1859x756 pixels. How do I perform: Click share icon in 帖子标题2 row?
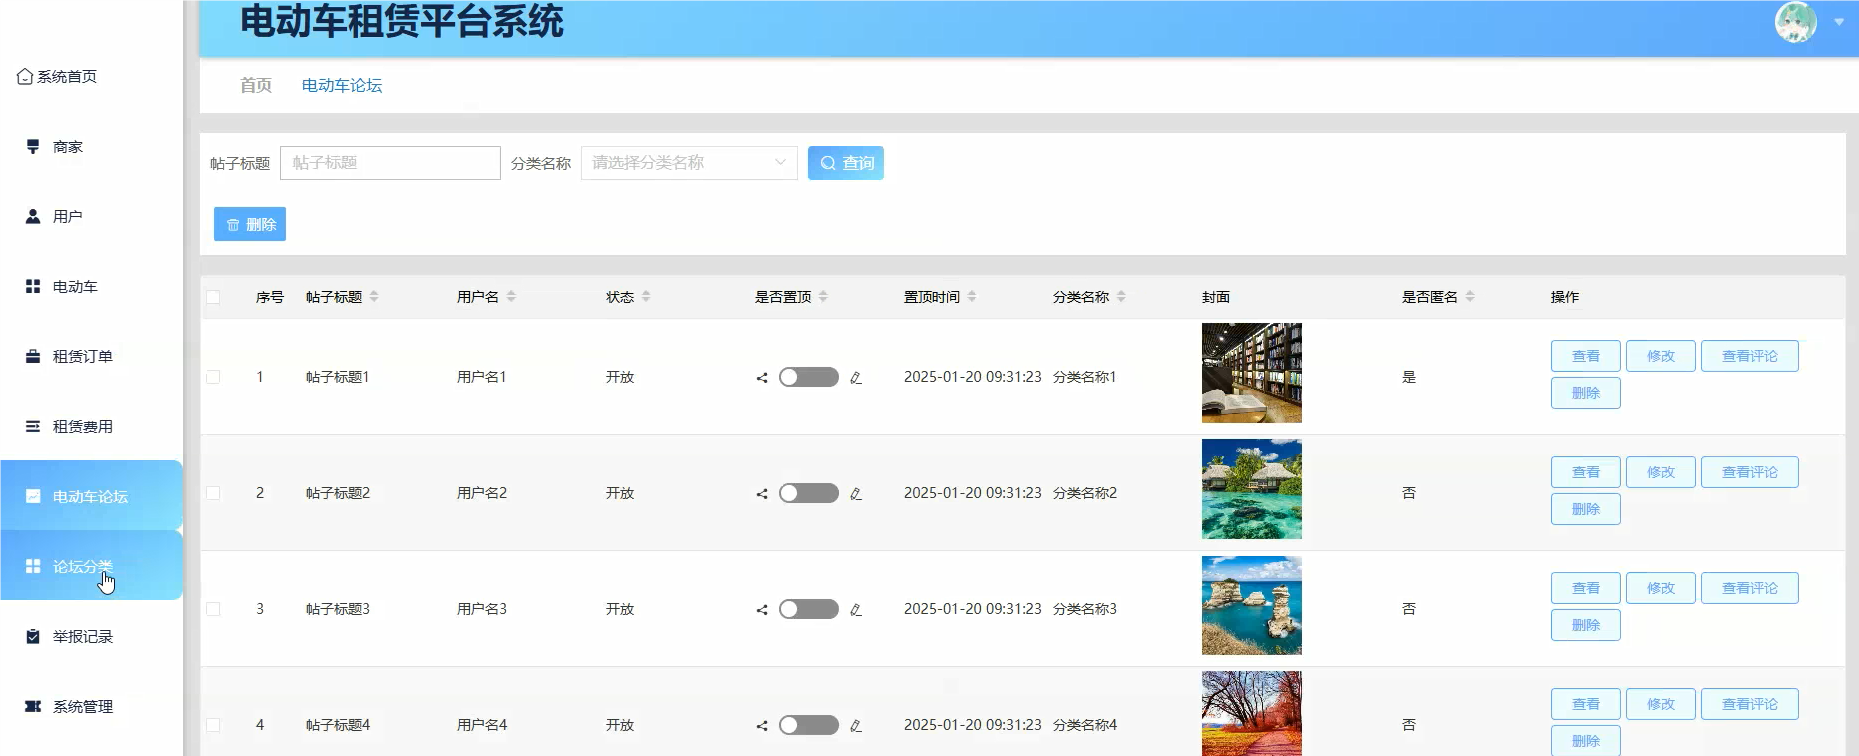tap(762, 494)
